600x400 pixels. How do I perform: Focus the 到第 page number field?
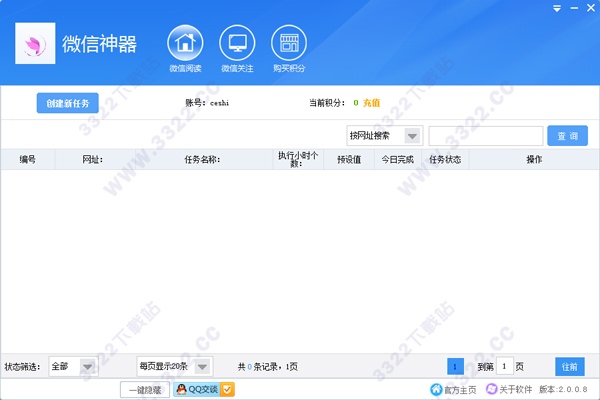pyautogui.click(x=504, y=367)
